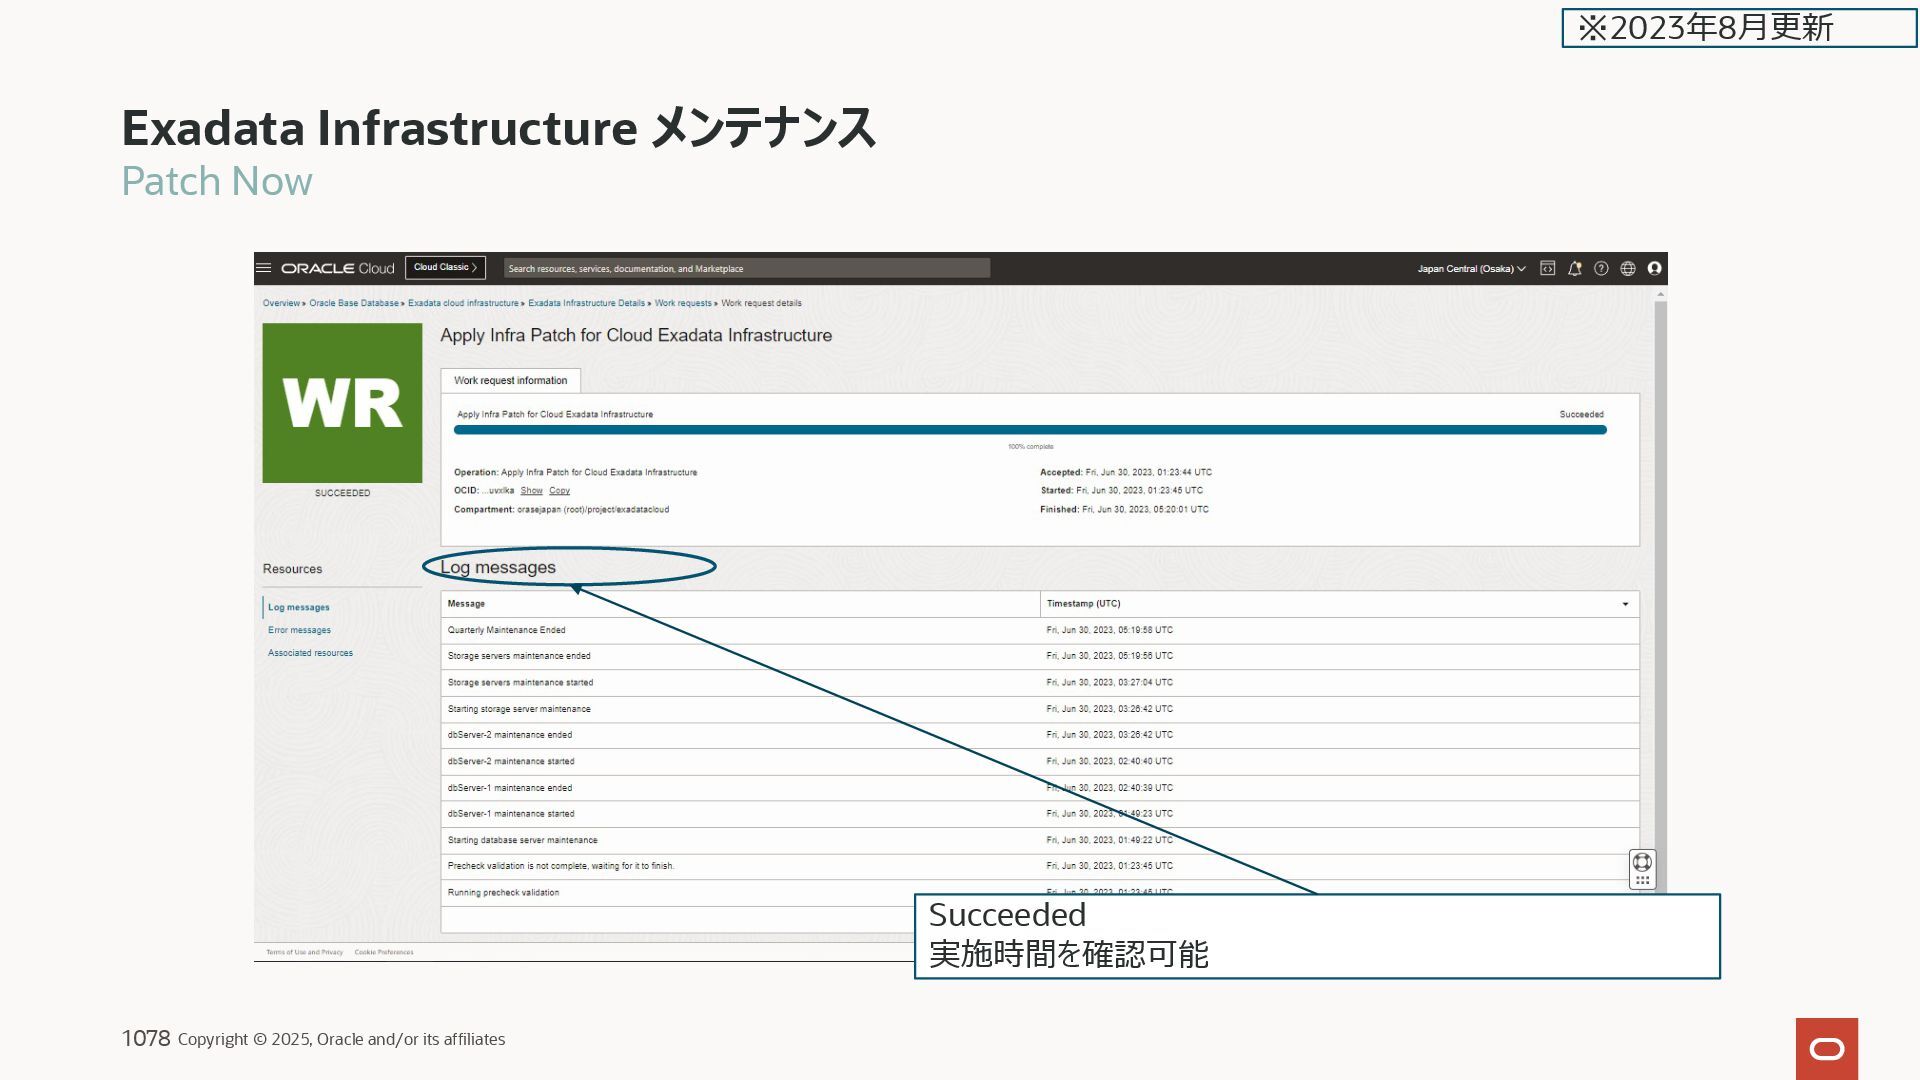1920x1080 pixels.
Task: Click the life ring support widget
Action: [1642, 862]
